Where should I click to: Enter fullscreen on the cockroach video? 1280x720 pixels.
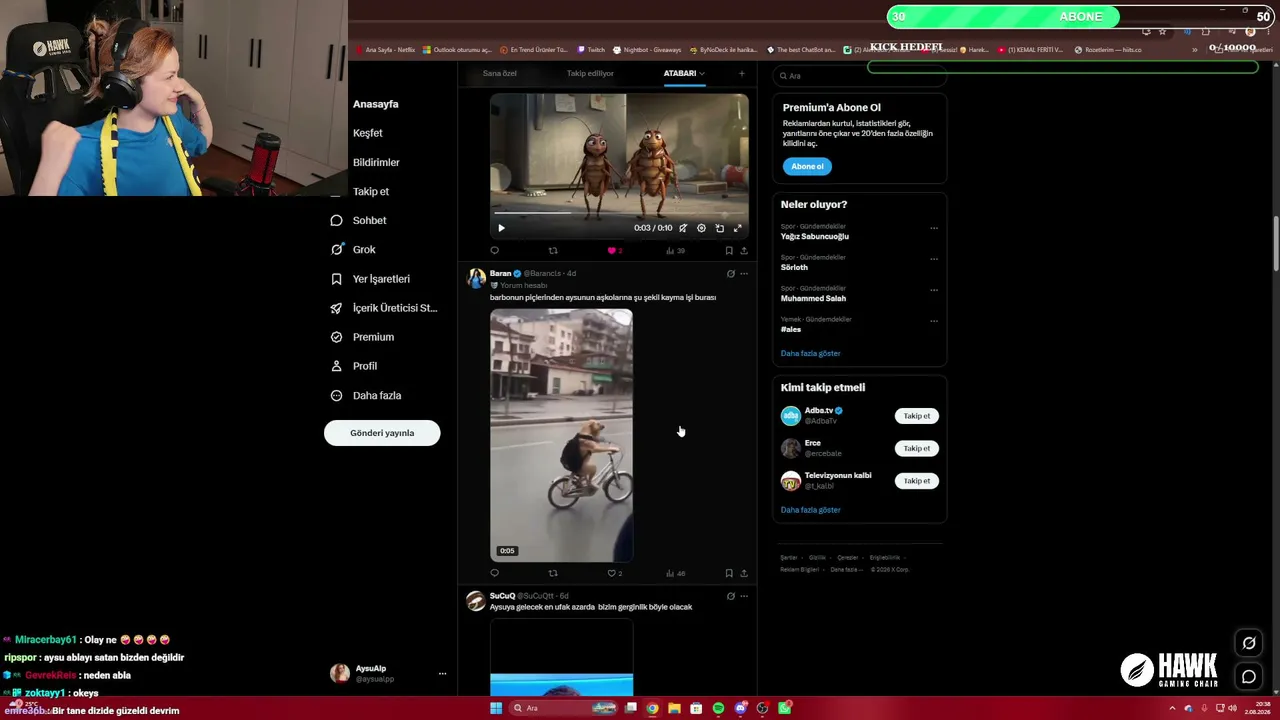(x=738, y=228)
